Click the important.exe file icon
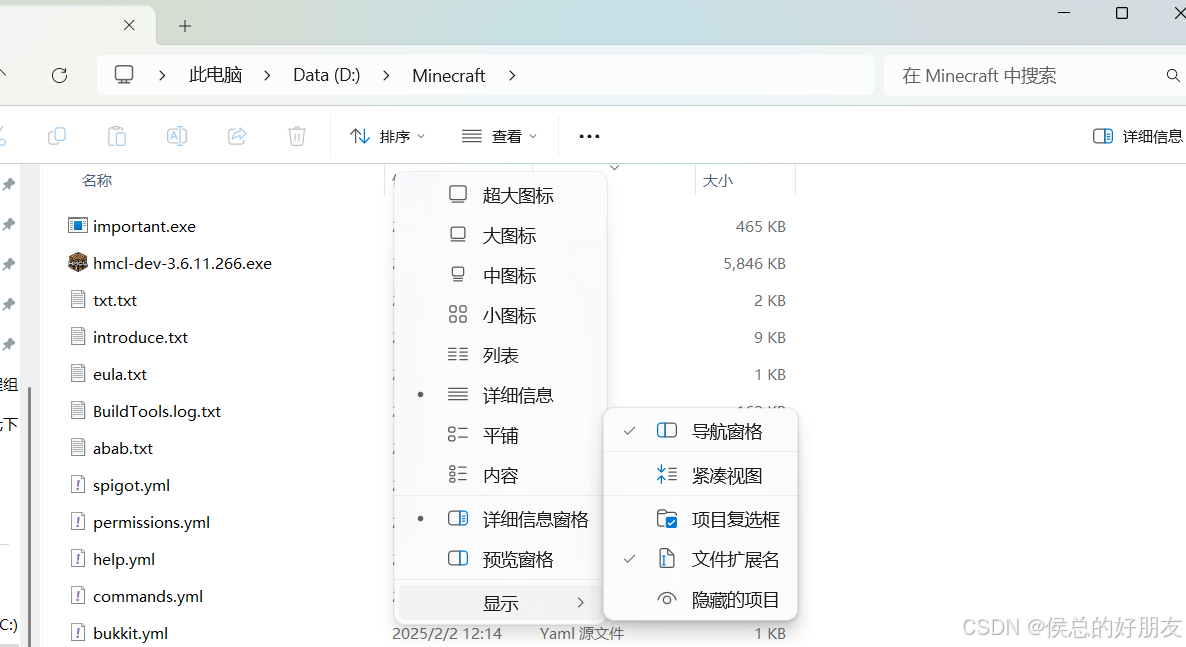The width and height of the screenshot is (1186, 647). coord(77,226)
